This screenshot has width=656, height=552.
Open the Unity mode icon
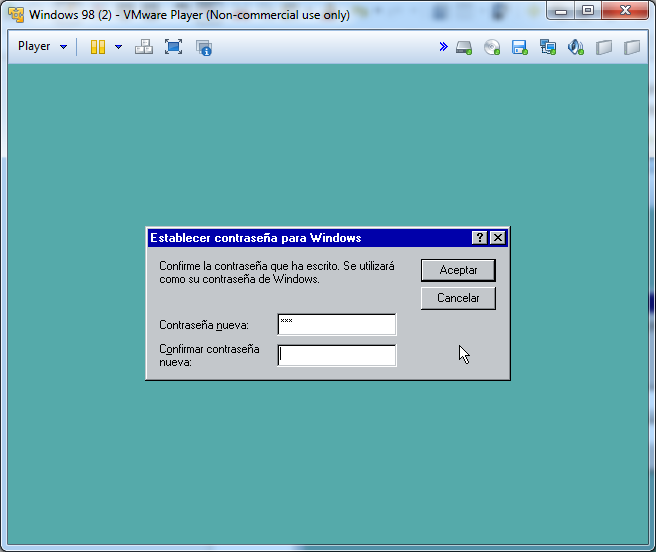click(x=204, y=47)
